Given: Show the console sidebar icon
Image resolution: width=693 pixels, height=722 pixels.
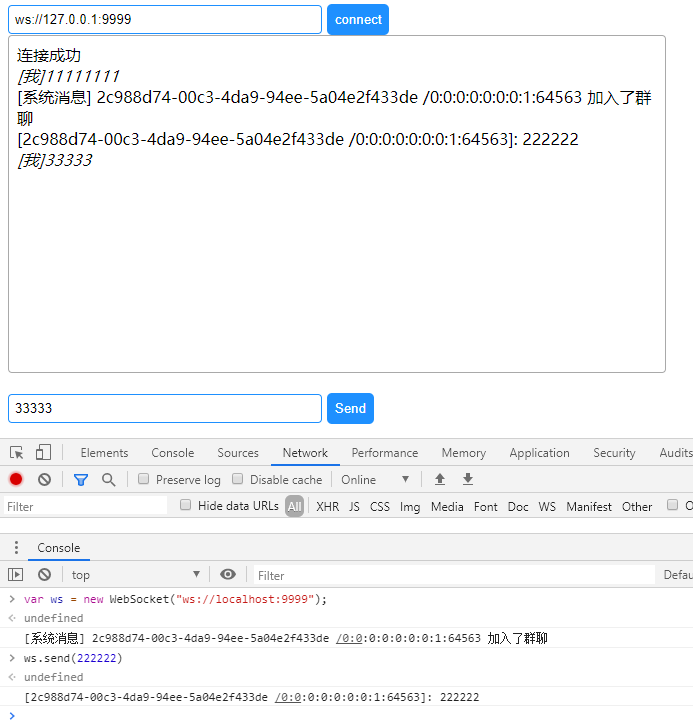Looking at the screenshot, I should click(16, 574).
